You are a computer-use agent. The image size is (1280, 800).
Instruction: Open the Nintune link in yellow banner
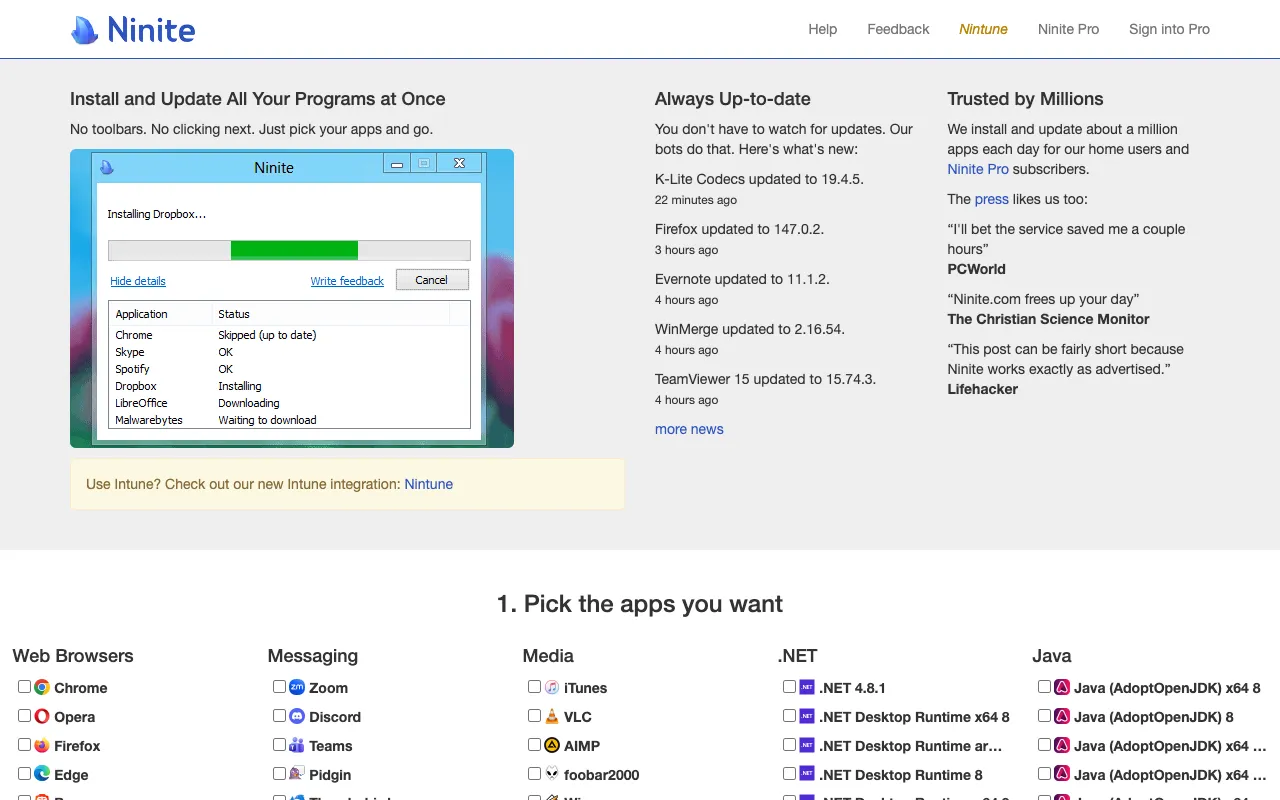(x=428, y=484)
